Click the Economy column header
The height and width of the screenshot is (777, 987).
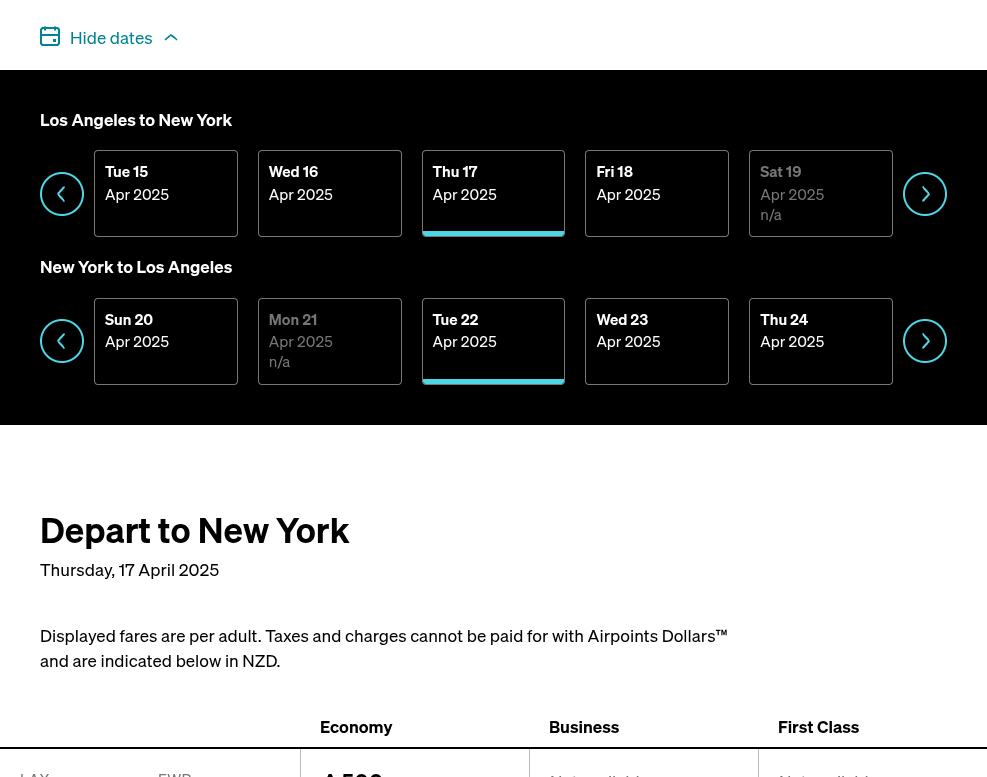tap(356, 727)
